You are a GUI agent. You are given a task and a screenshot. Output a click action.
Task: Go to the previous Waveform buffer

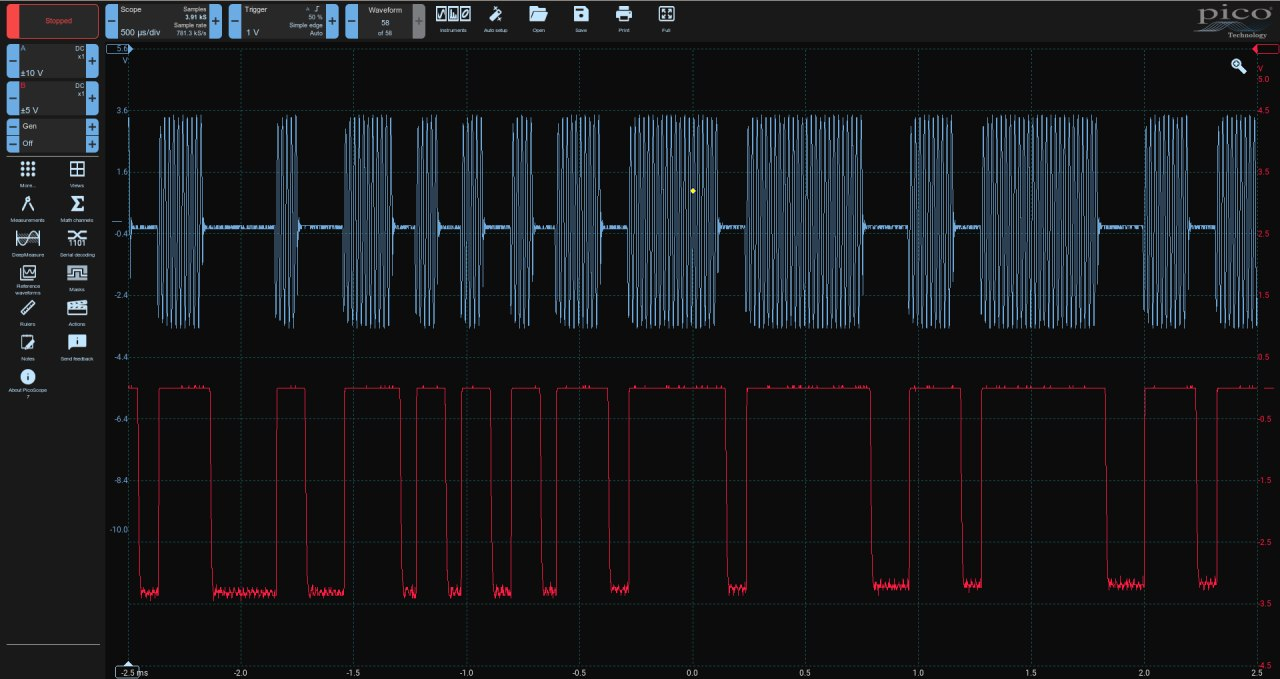[x=352, y=21]
